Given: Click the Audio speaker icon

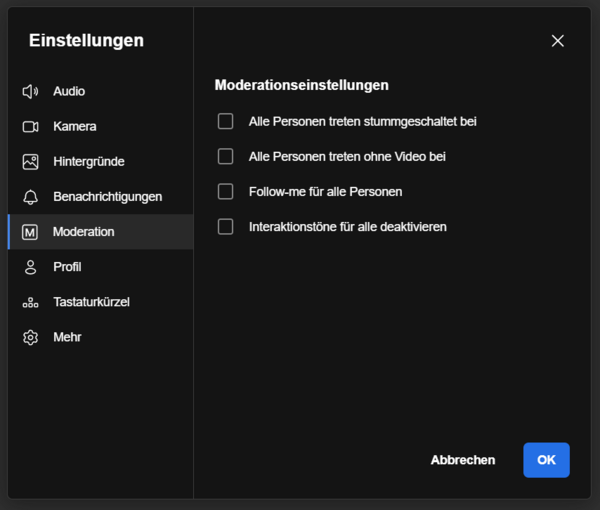Looking at the screenshot, I should click(30, 91).
